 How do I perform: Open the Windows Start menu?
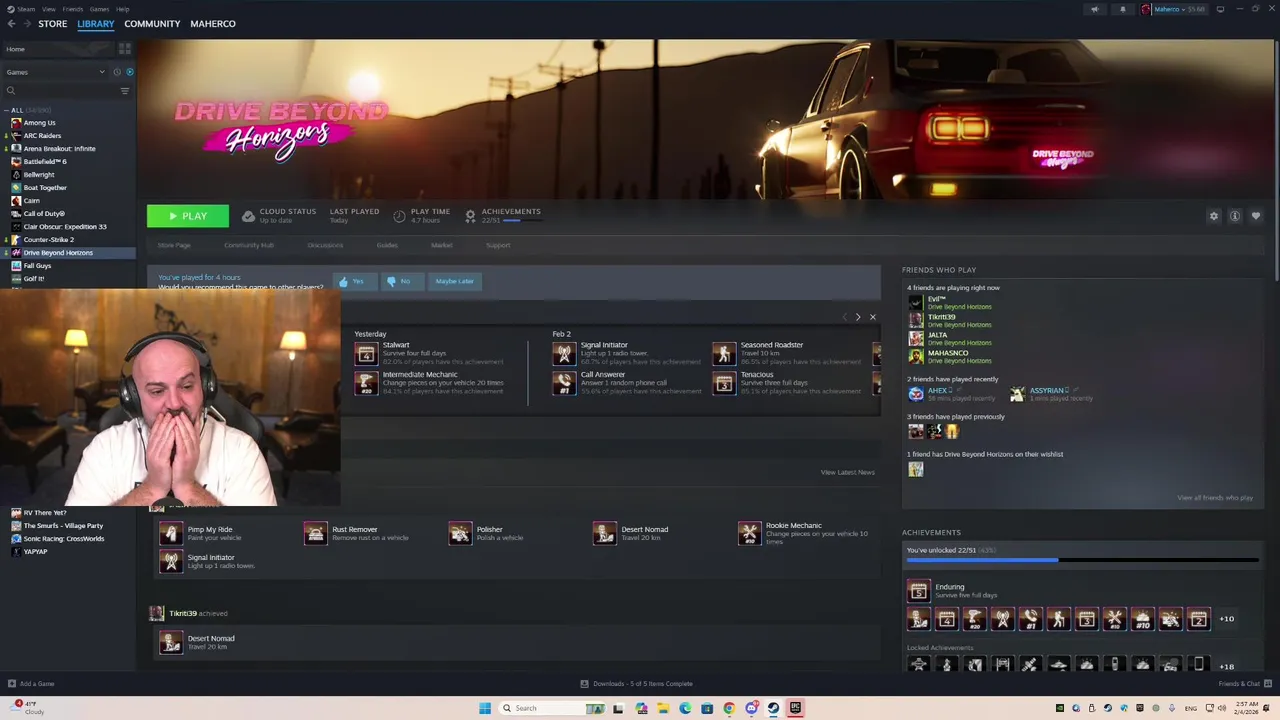click(485, 708)
